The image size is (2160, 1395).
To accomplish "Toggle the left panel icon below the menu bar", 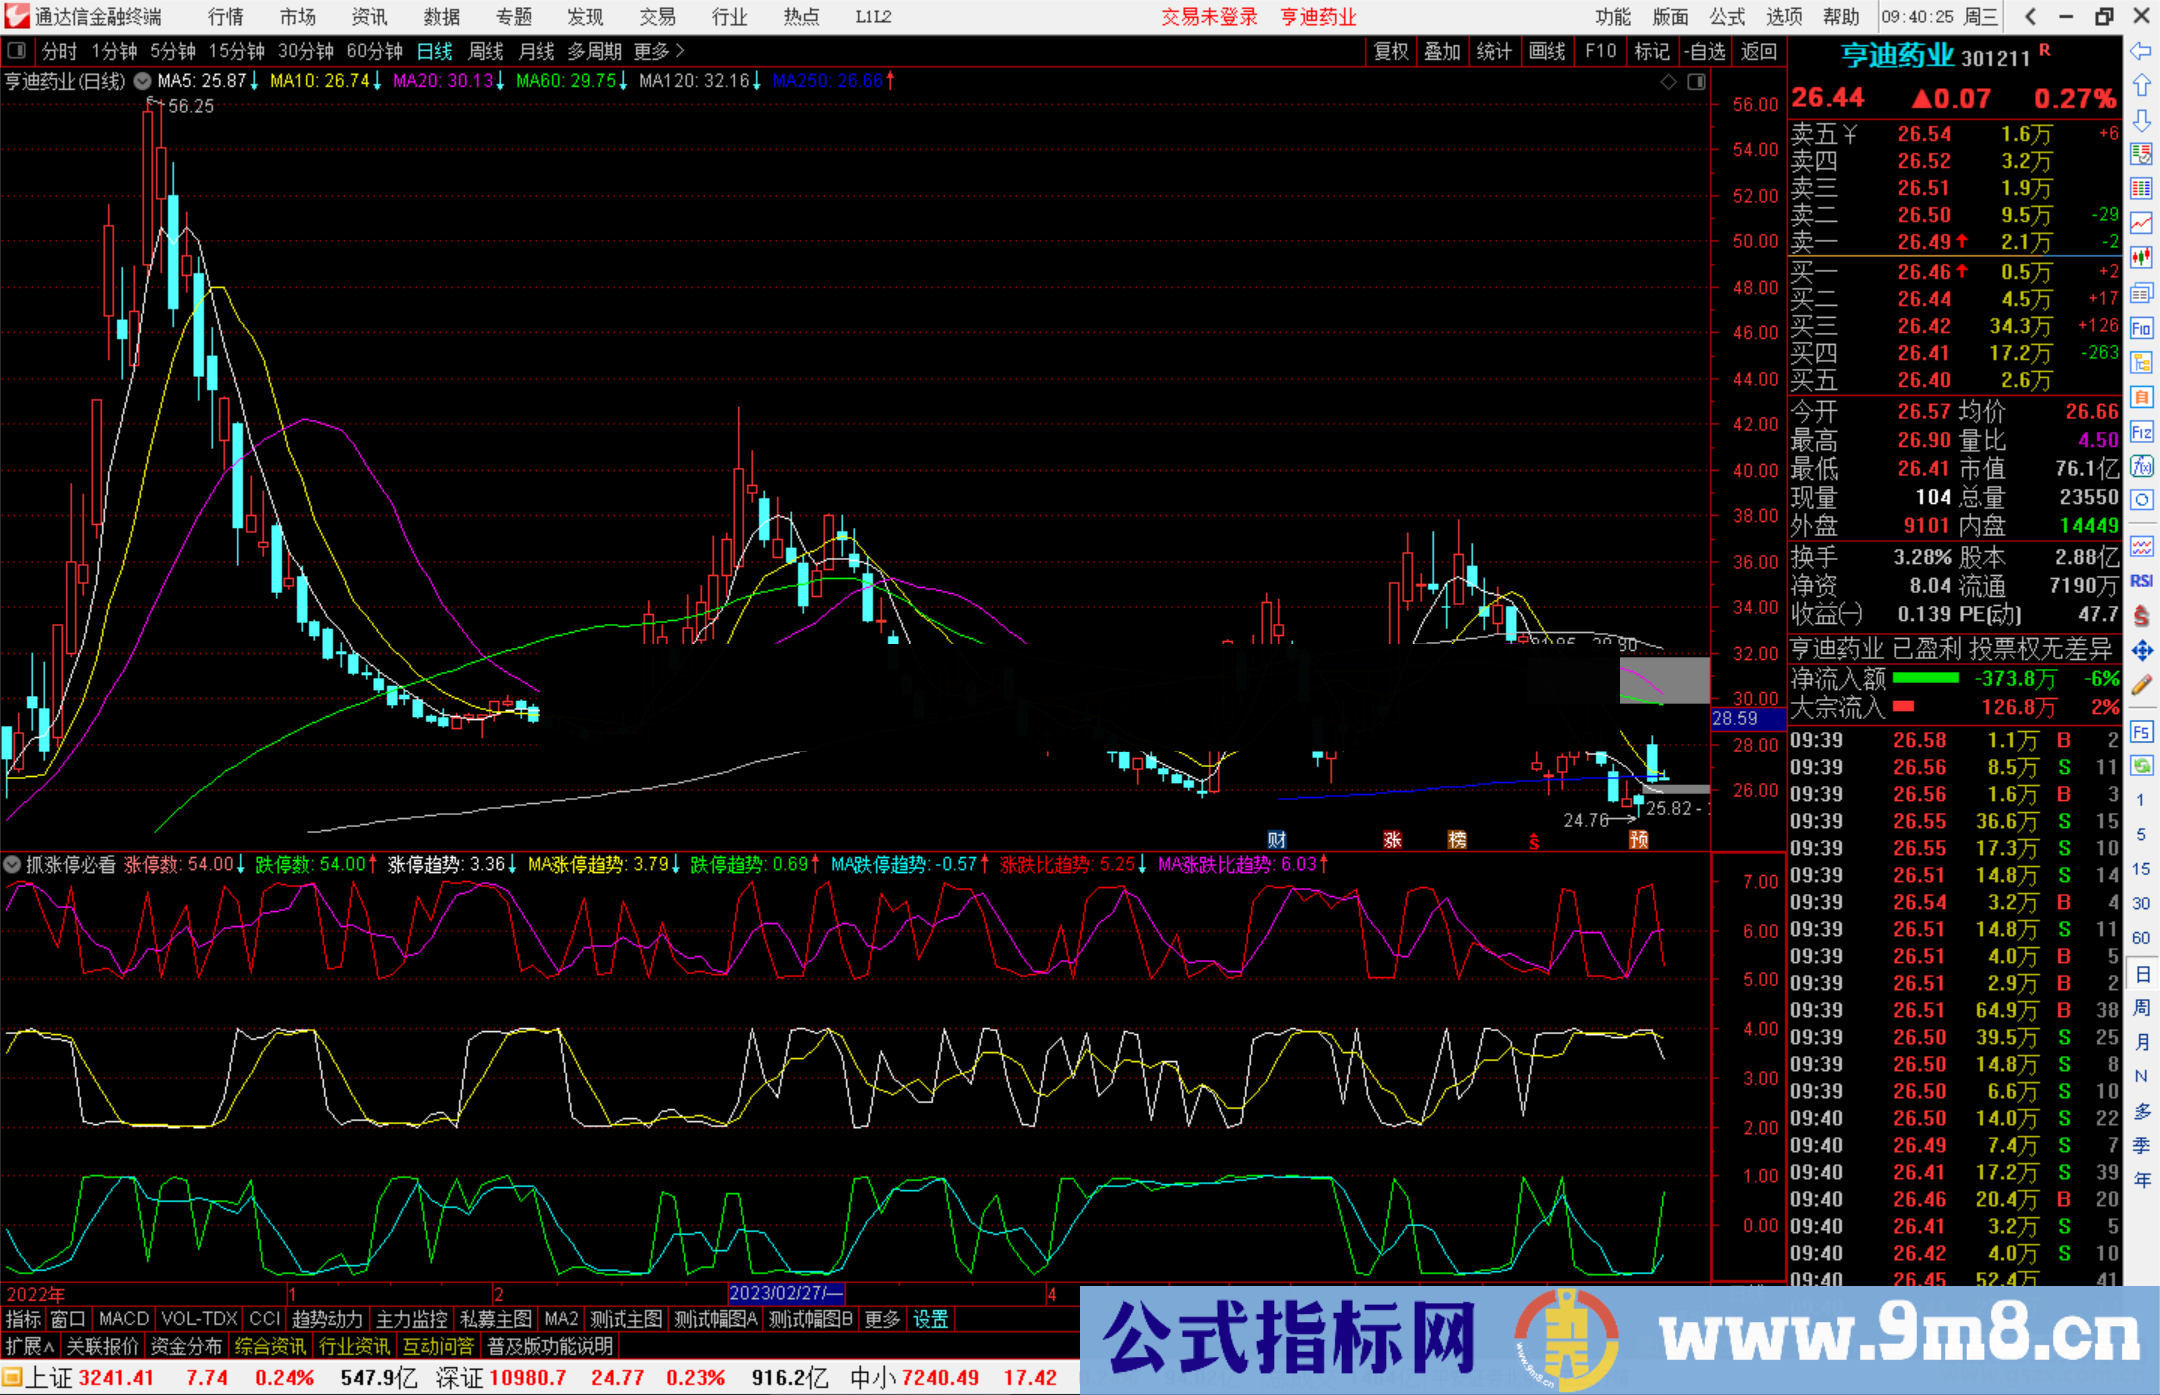I will [x=16, y=50].
